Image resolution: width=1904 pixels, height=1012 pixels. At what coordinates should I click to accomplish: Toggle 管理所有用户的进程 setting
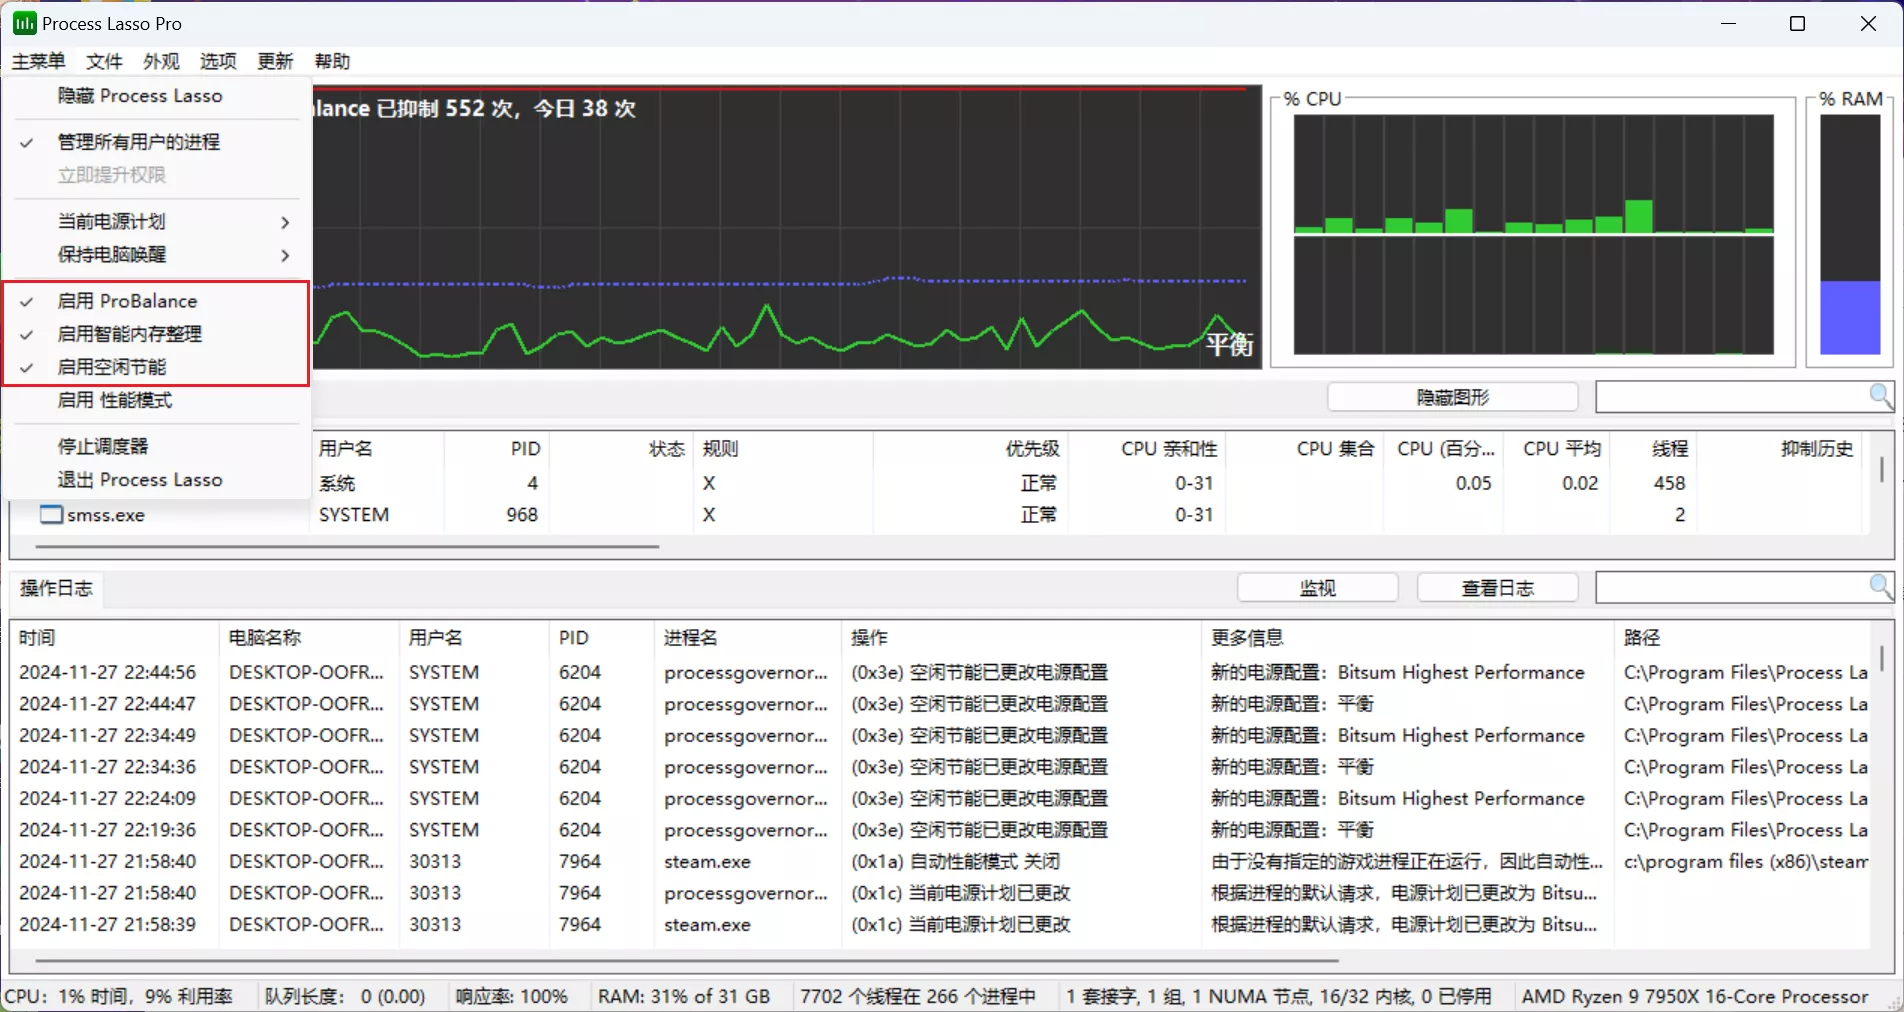click(138, 142)
